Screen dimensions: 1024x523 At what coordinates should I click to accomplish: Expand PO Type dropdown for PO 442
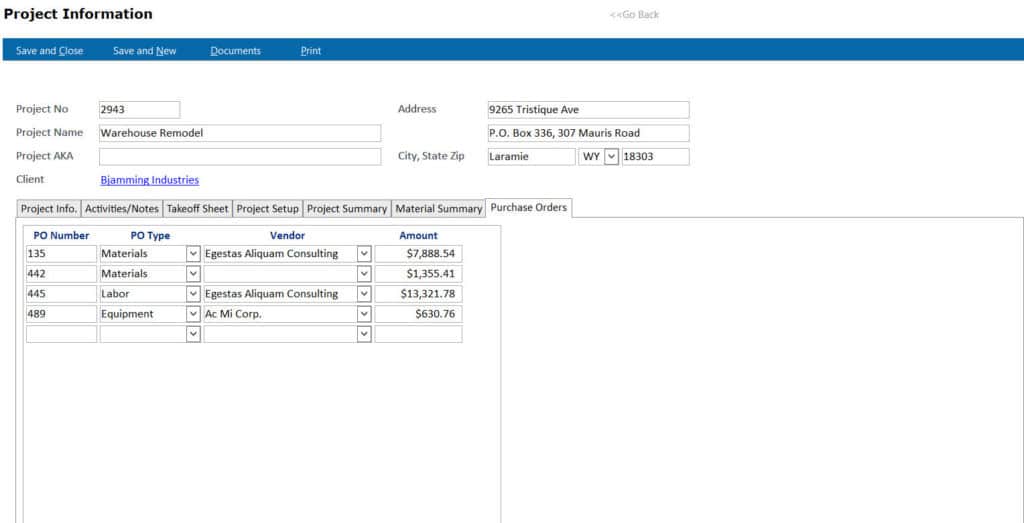(x=193, y=274)
